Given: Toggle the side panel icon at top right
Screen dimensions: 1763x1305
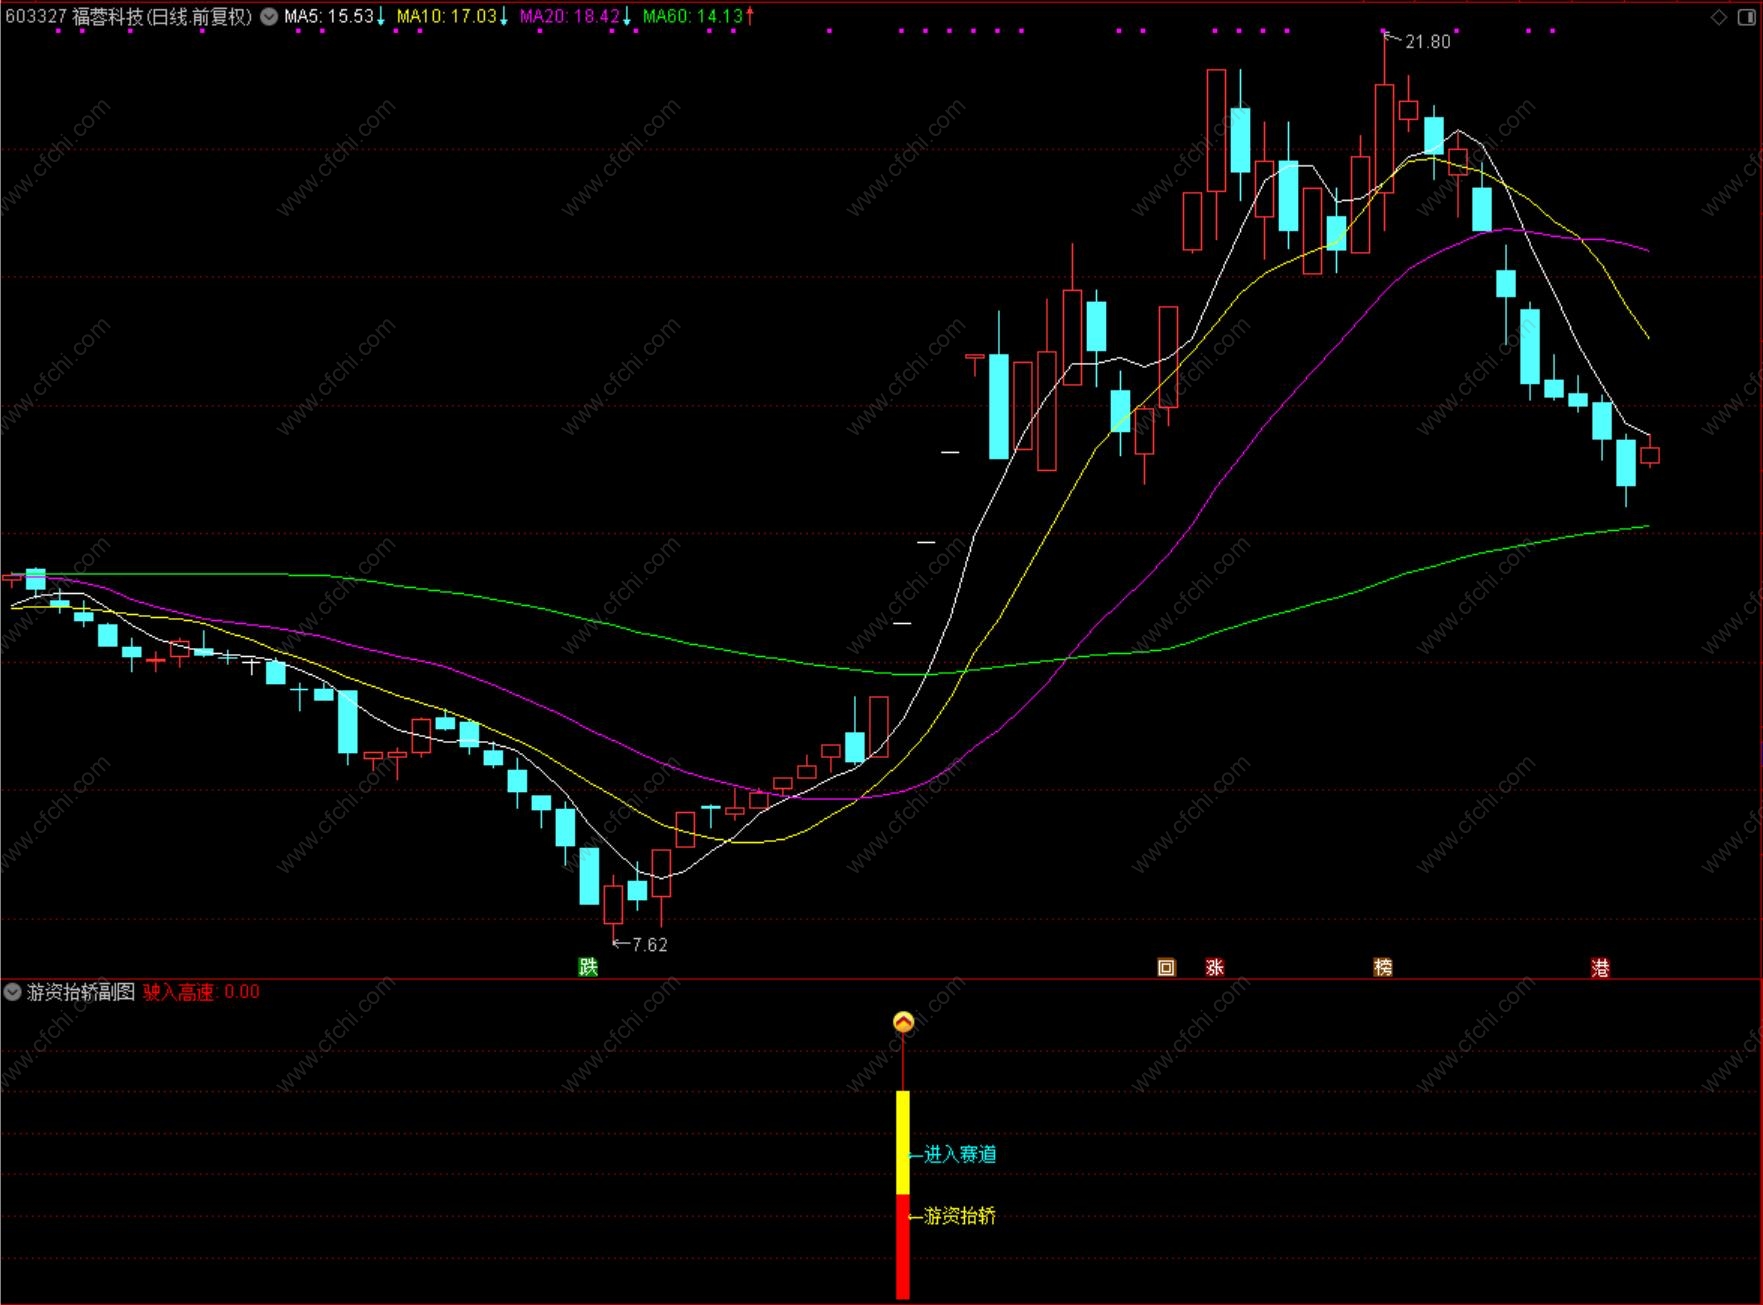Looking at the screenshot, I should [1747, 17].
